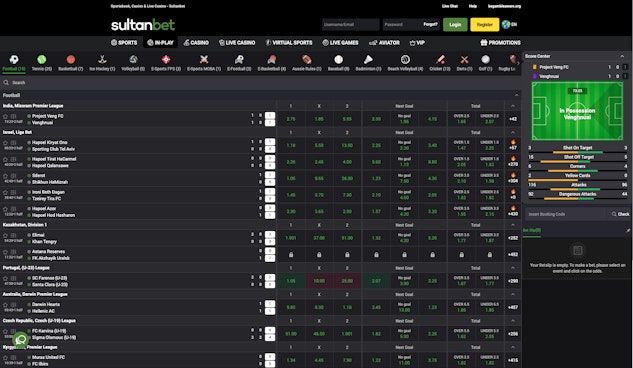Click the Forgot? password link
Viewport: 633px width, 368px height.
[x=430, y=24]
